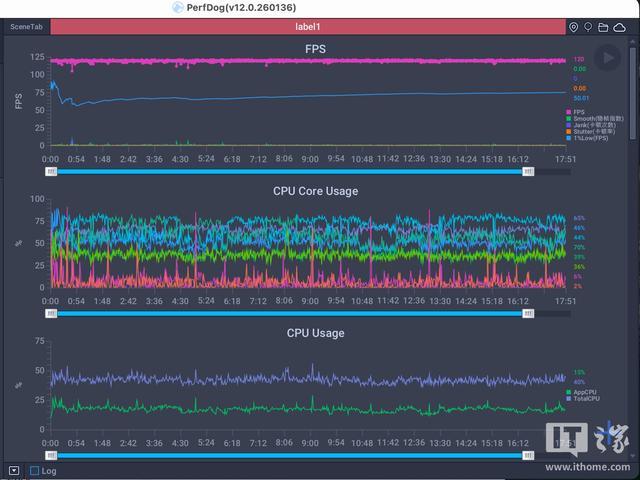
Task: Click the vertical scrollbar on the right side
Action: point(633,94)
